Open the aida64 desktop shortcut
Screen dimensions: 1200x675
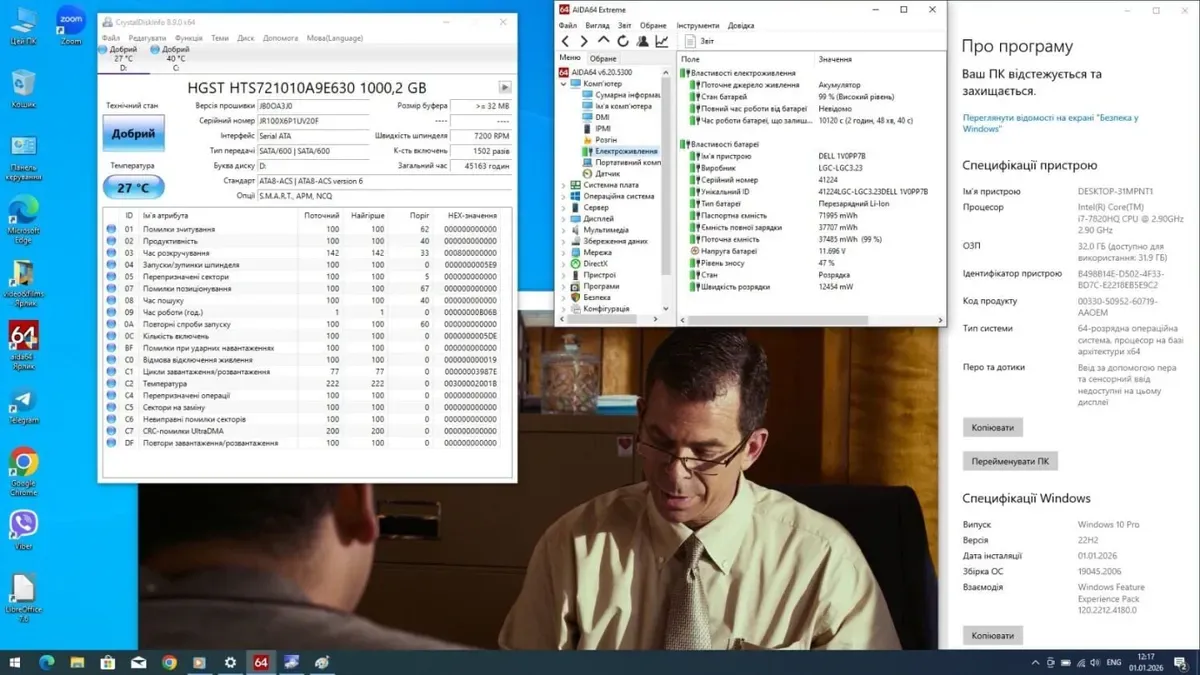click(23, 342)
